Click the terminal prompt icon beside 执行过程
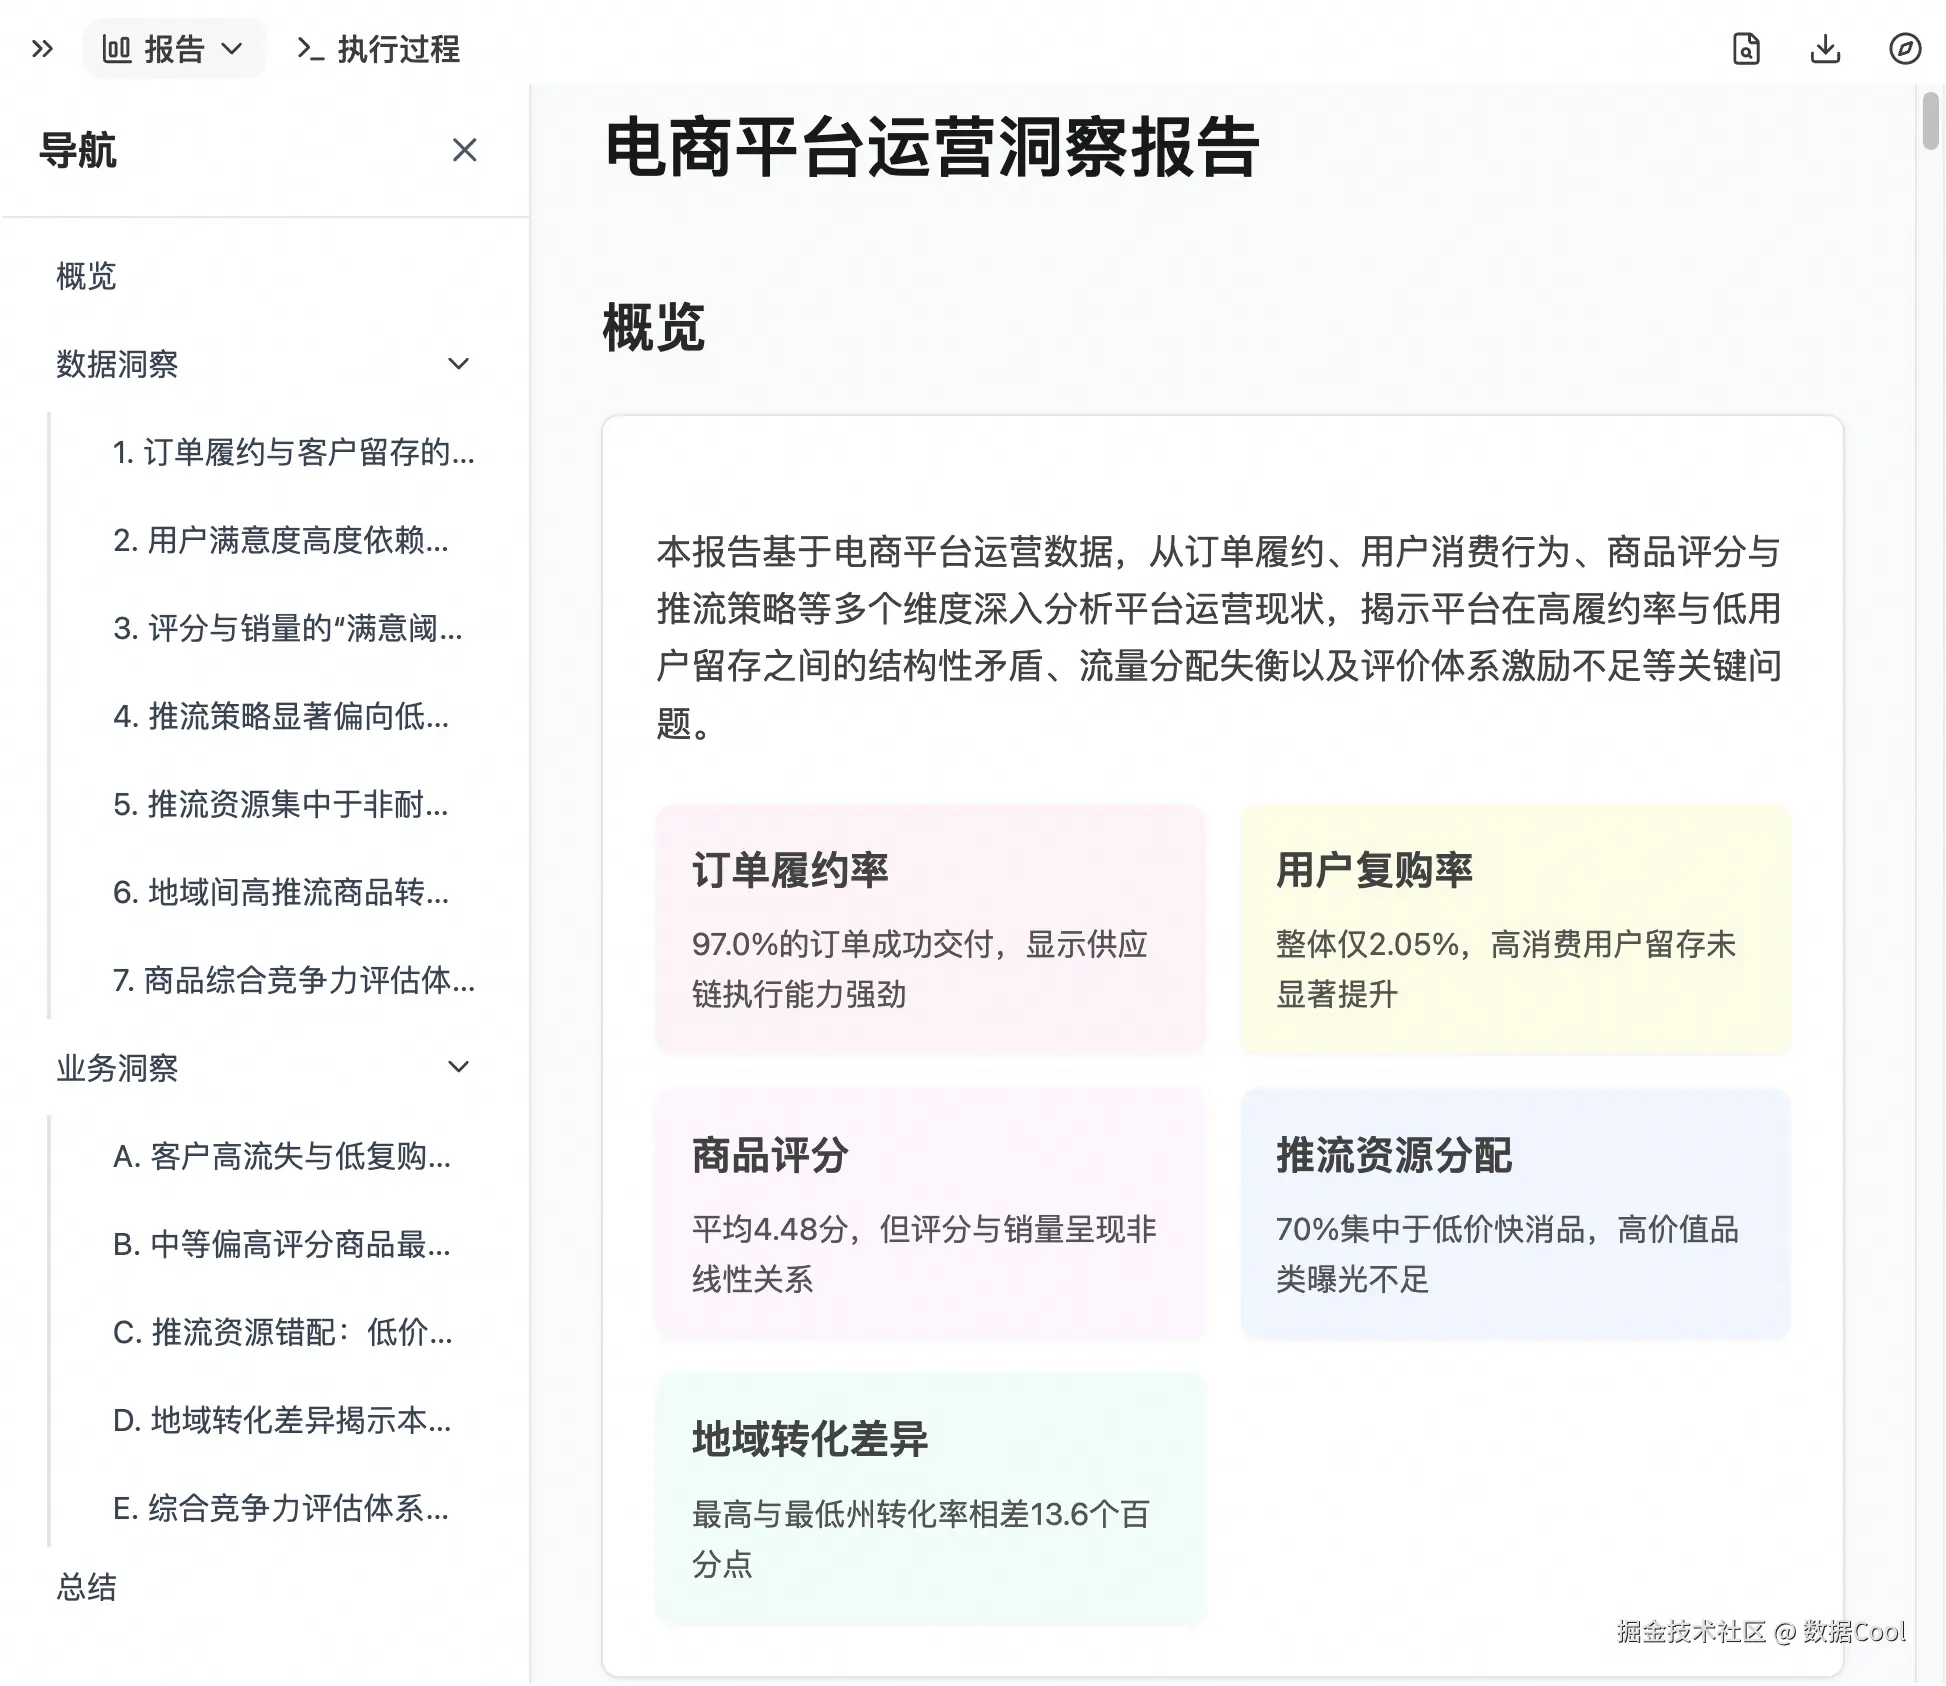The height and width of the screenshot is (1686, 1946). [x=310, y=48]
